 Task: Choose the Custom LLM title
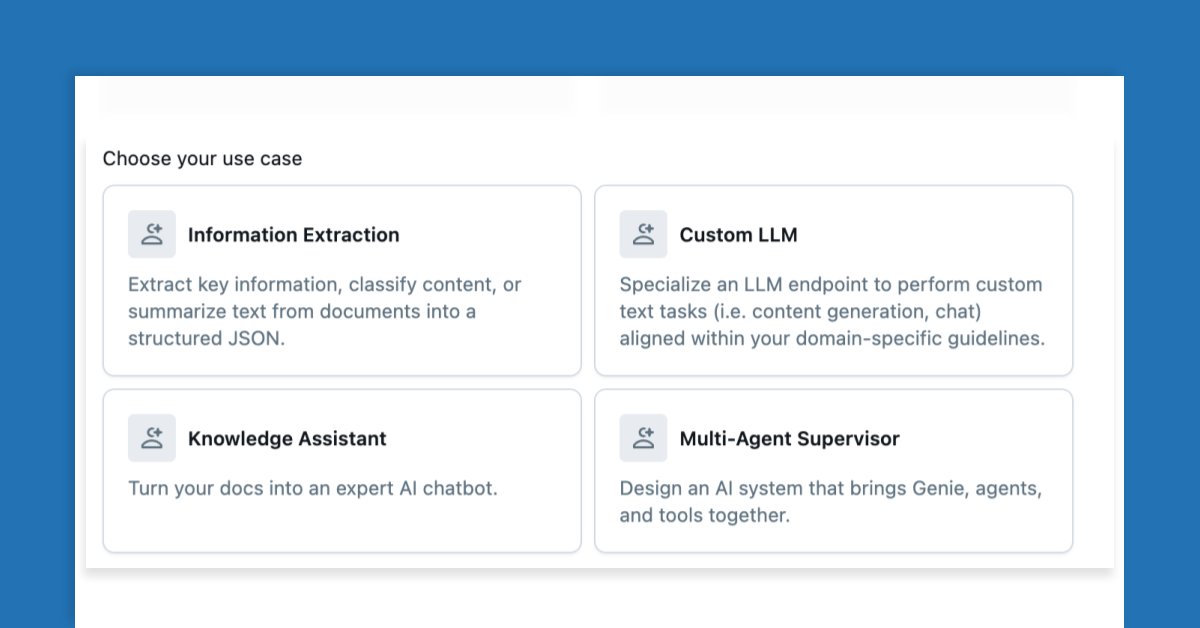click(739, 235)
